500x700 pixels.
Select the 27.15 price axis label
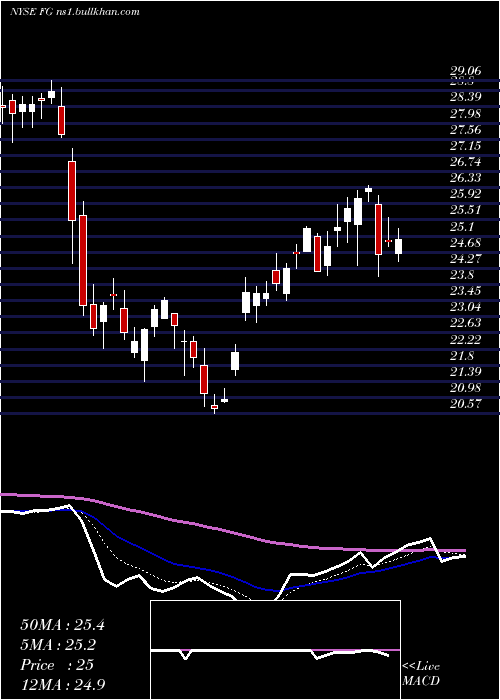[465, 146]
